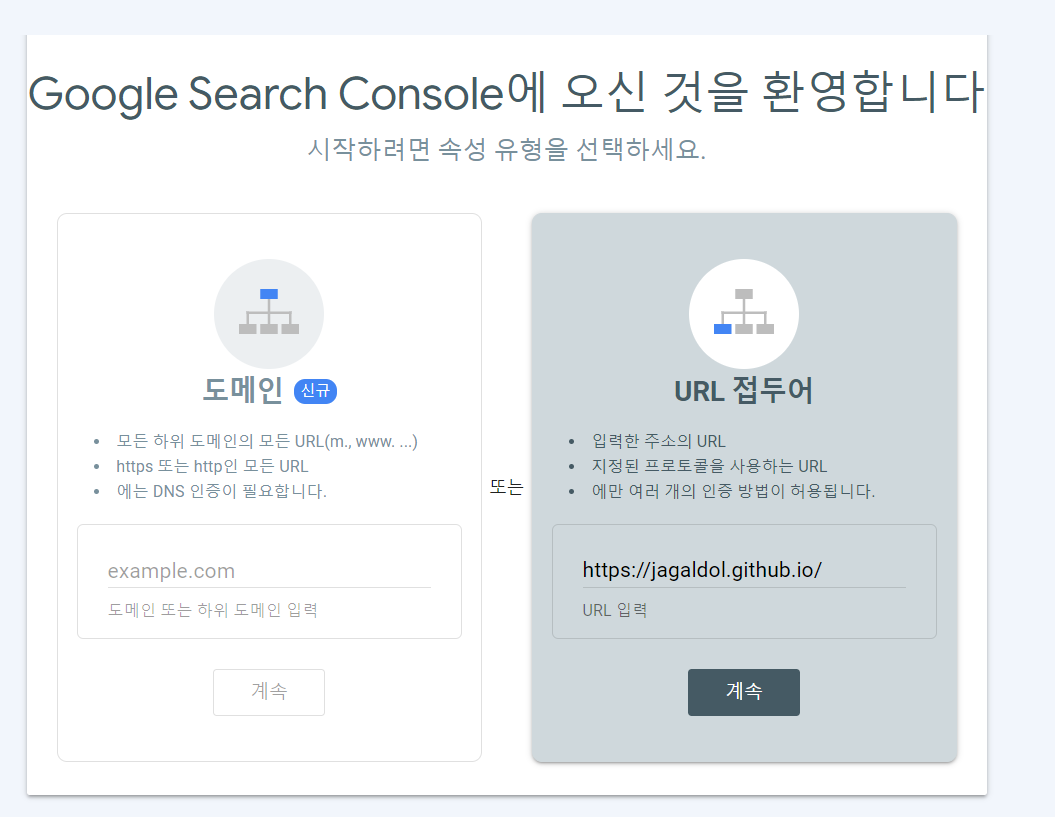Click the 시작하려면 속성 유형을 선택하세요 subtitle
Image resolution: width=1055 pixels, height=817 pixels.
point(506,150)
